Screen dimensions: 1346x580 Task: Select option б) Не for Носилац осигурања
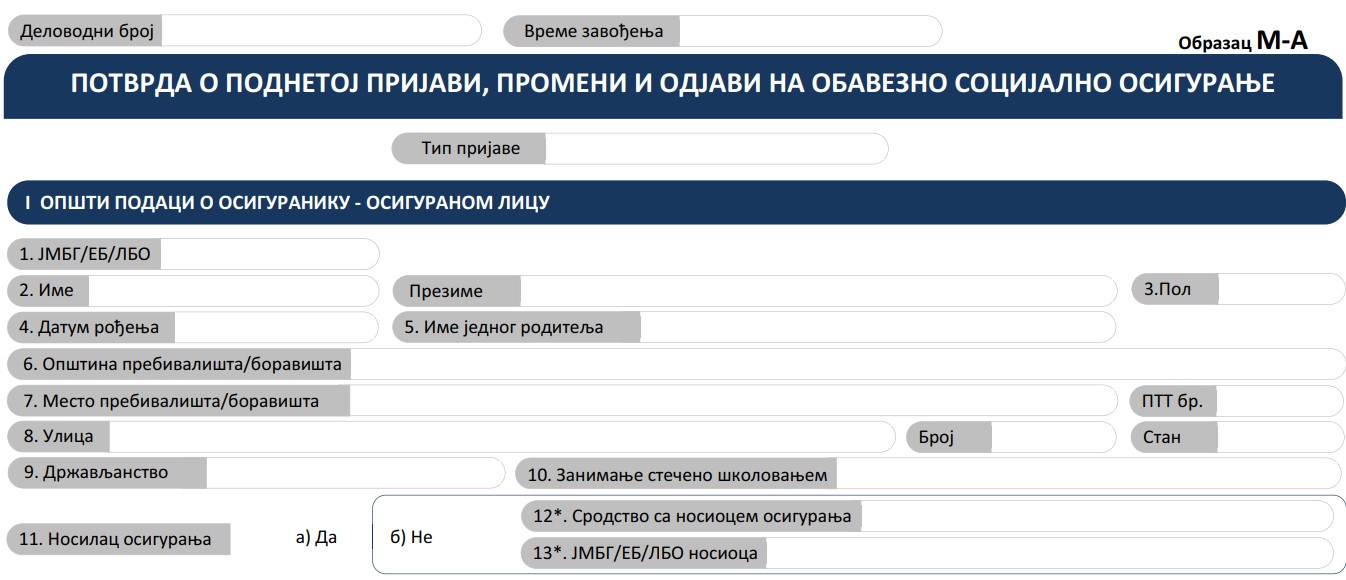[x=405, y=537]
